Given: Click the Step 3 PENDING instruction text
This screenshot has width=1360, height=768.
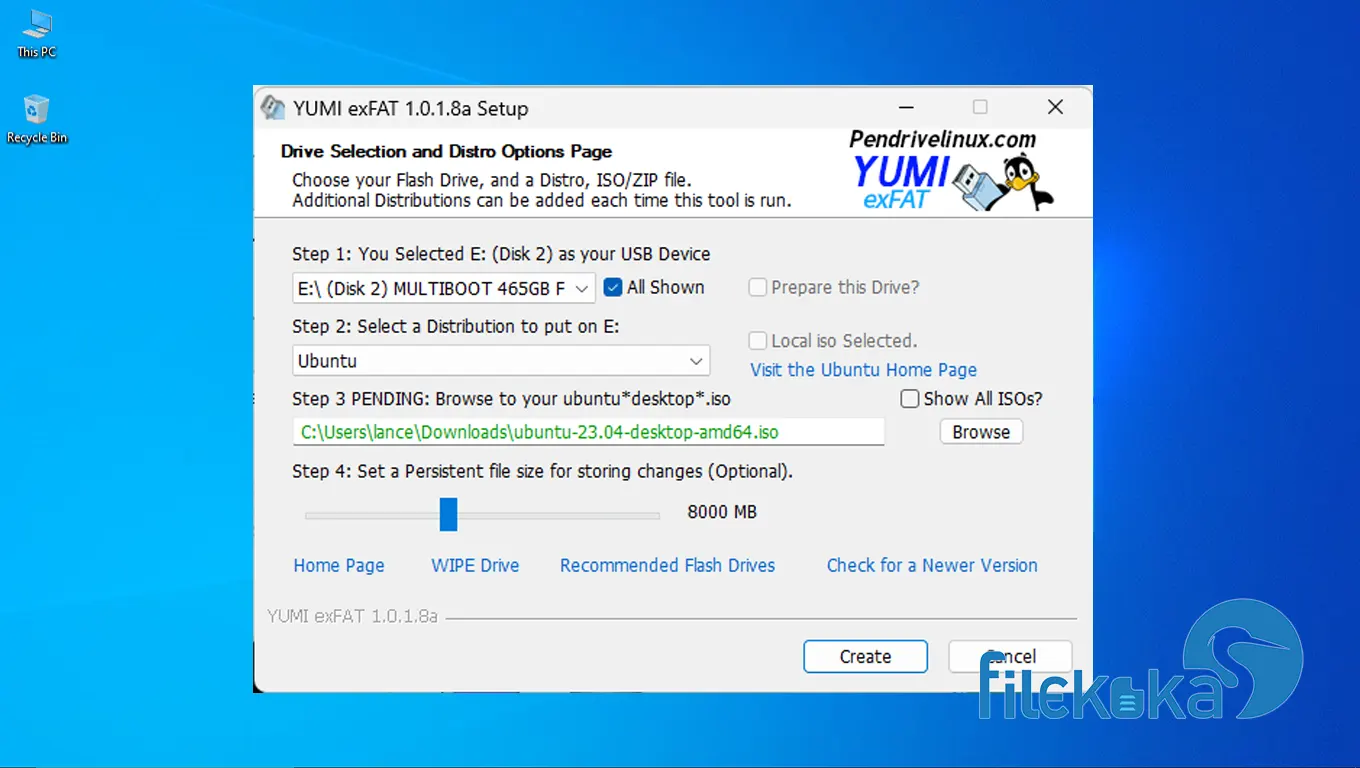Looking at the screenshot, I should click(x=511, y=399).
